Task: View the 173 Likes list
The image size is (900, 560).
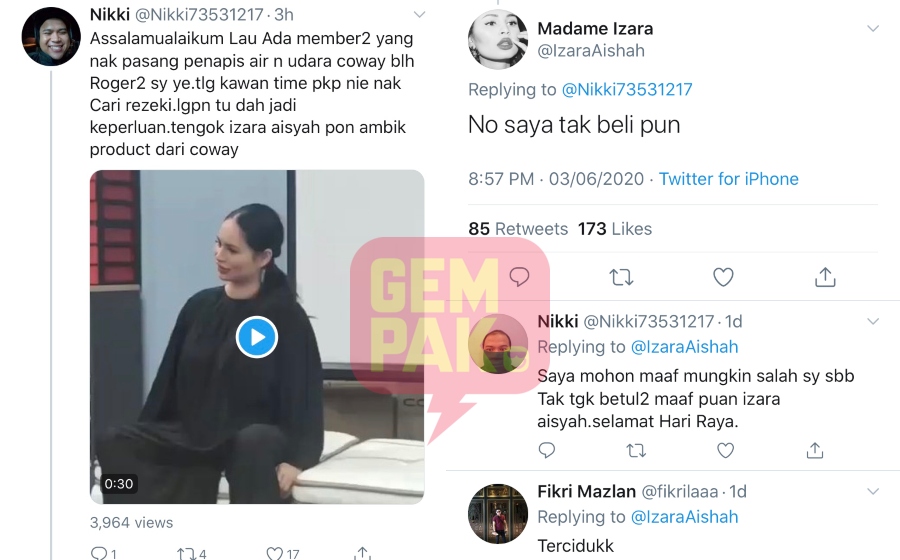Action: click(x=615, y=229)
